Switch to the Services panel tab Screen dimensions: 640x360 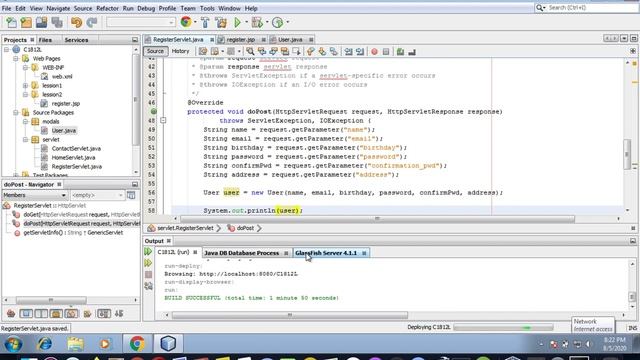coord(76,40)
